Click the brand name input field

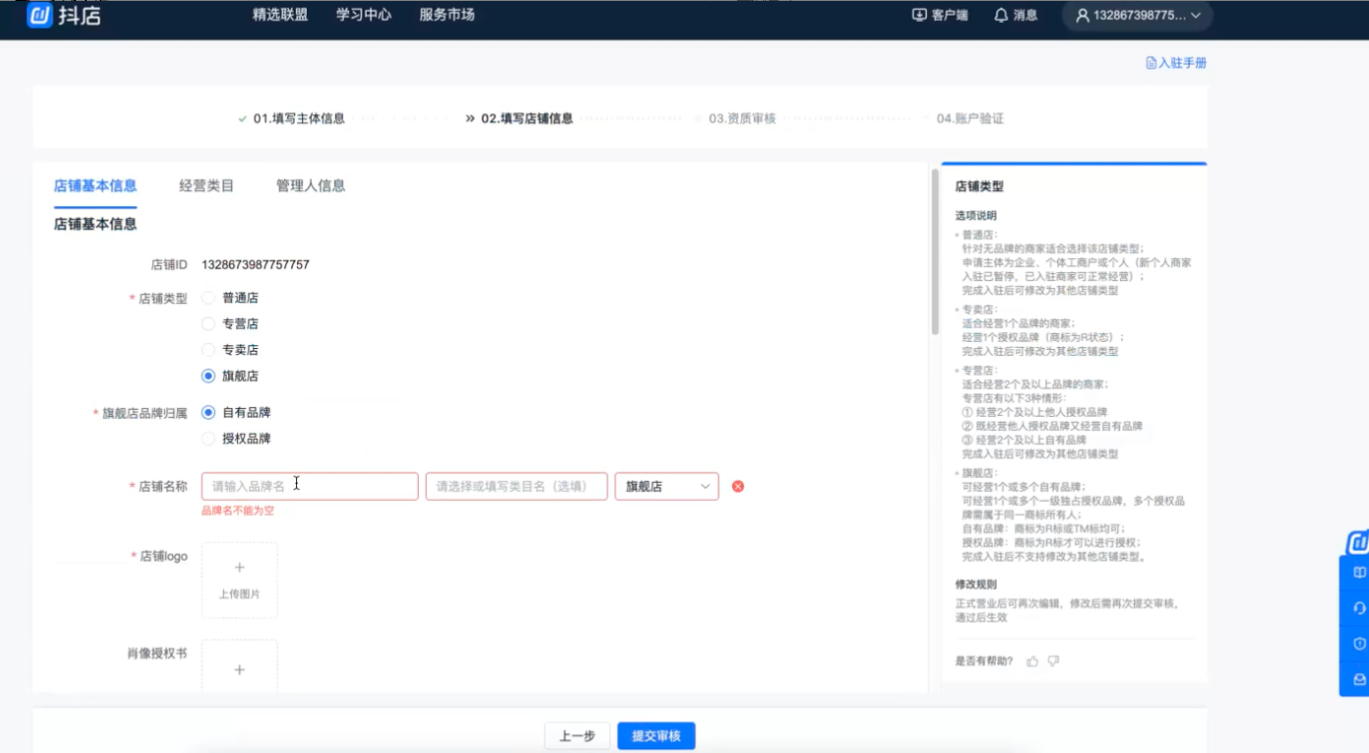309,486
